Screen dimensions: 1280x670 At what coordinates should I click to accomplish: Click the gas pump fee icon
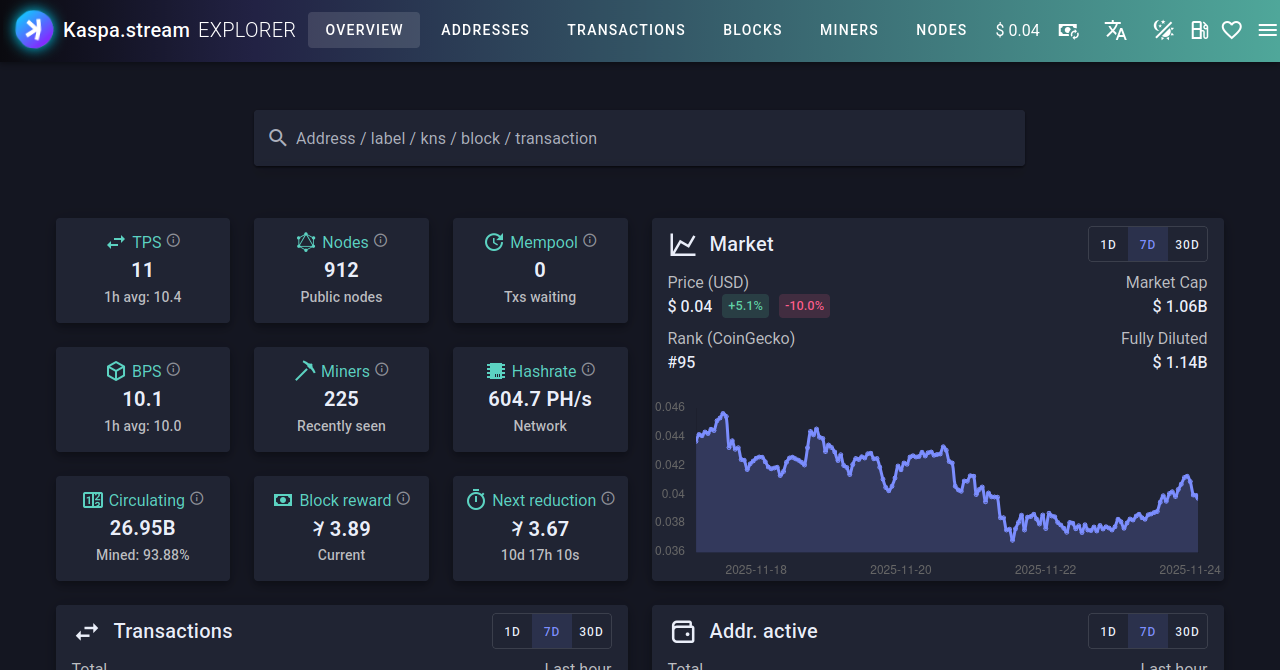click(x=1200, y=30)
